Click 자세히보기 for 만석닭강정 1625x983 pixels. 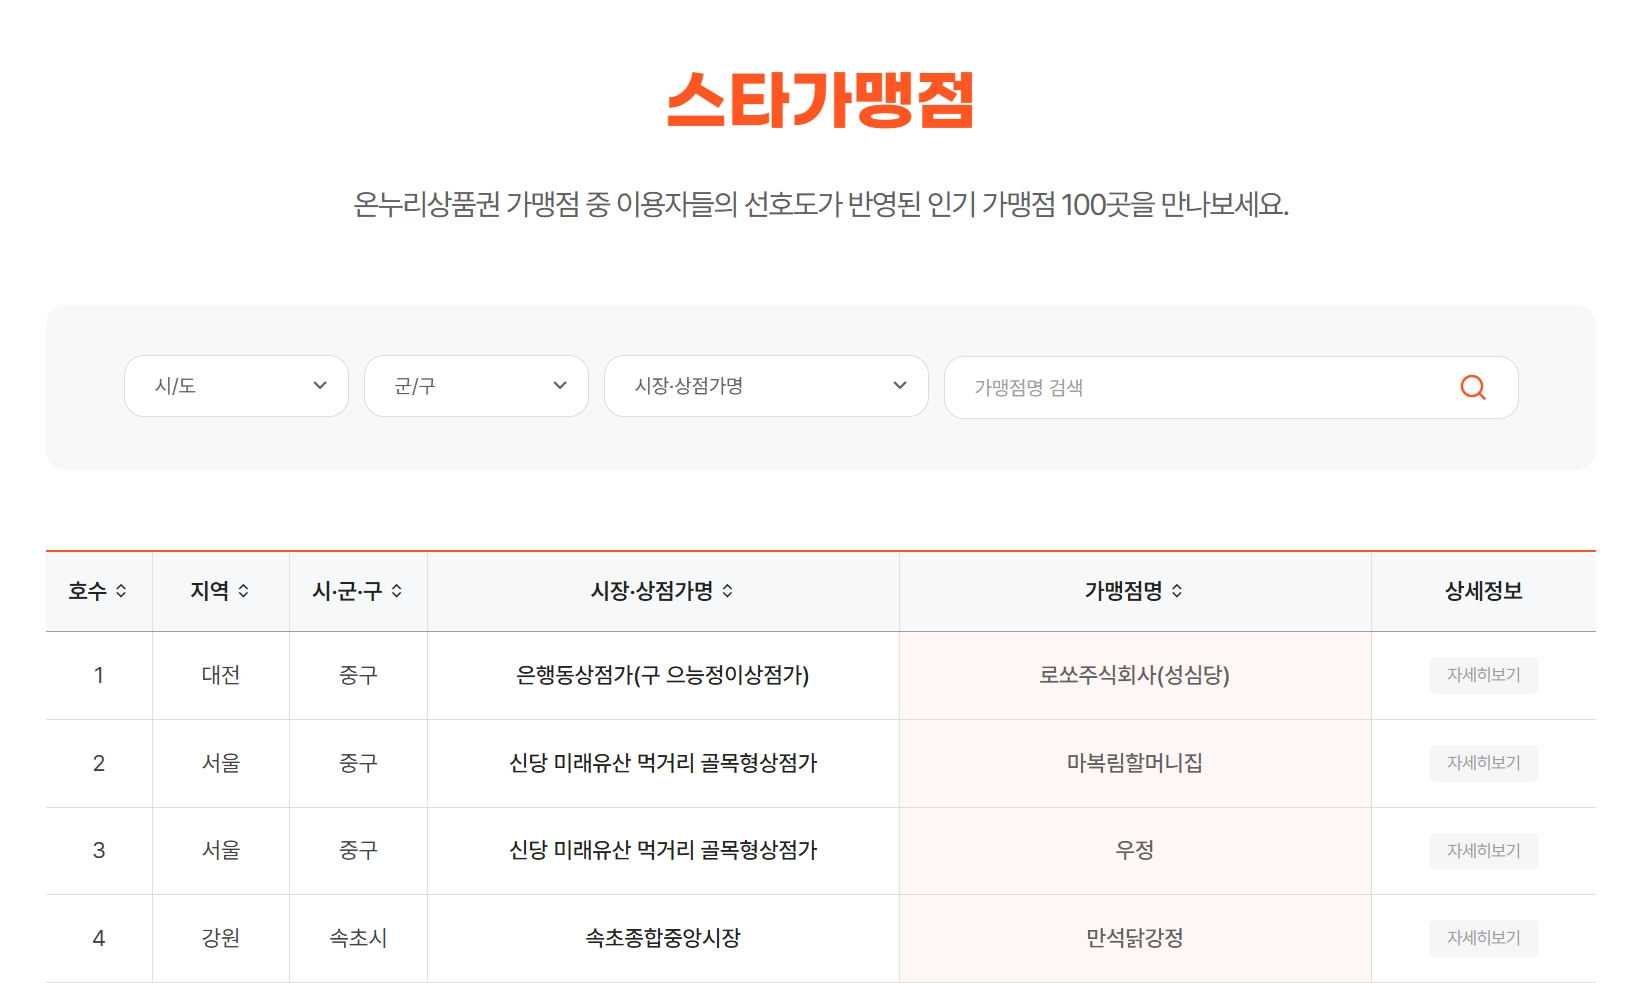(1483, 938)
